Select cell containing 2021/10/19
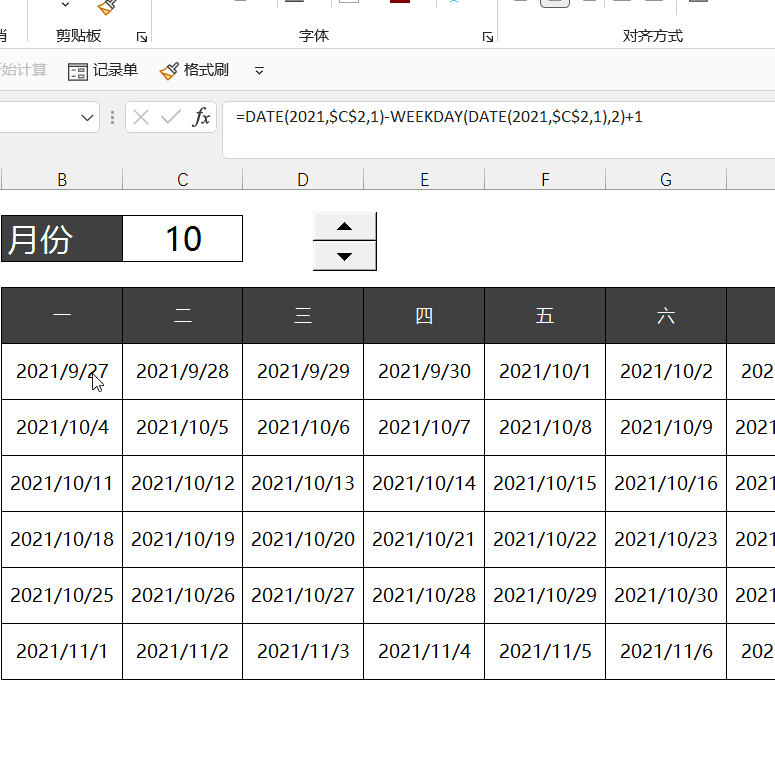Image resolution: width=775 pixels, height=782 pixels. [183, 539]
